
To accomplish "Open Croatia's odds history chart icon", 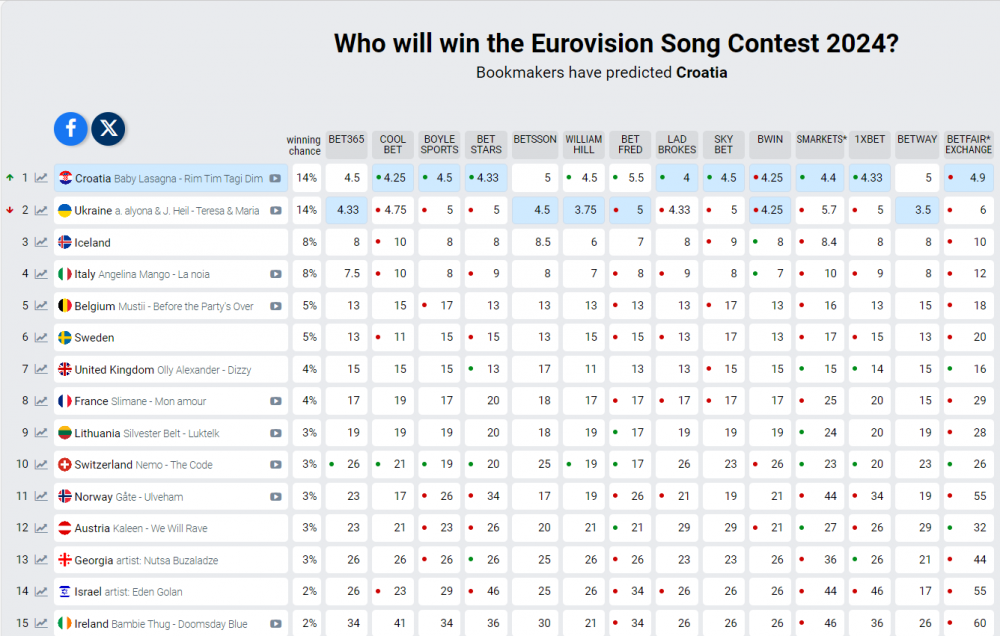I will [x=41, y=178].
